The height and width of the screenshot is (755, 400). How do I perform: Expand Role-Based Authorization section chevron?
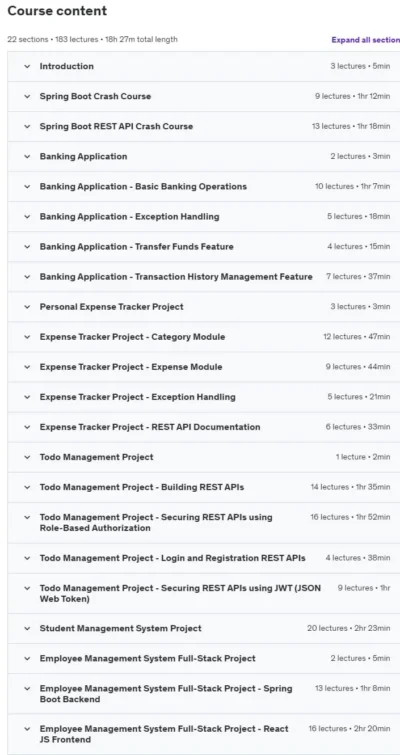point(27,517)
